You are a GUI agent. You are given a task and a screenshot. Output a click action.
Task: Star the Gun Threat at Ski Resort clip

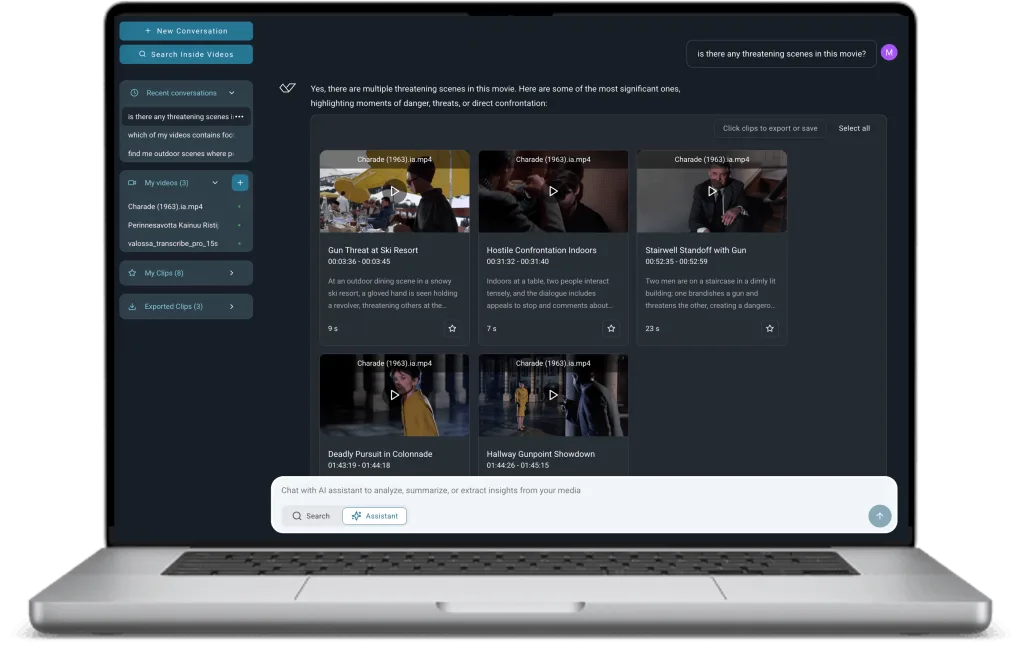coord(452,328)
